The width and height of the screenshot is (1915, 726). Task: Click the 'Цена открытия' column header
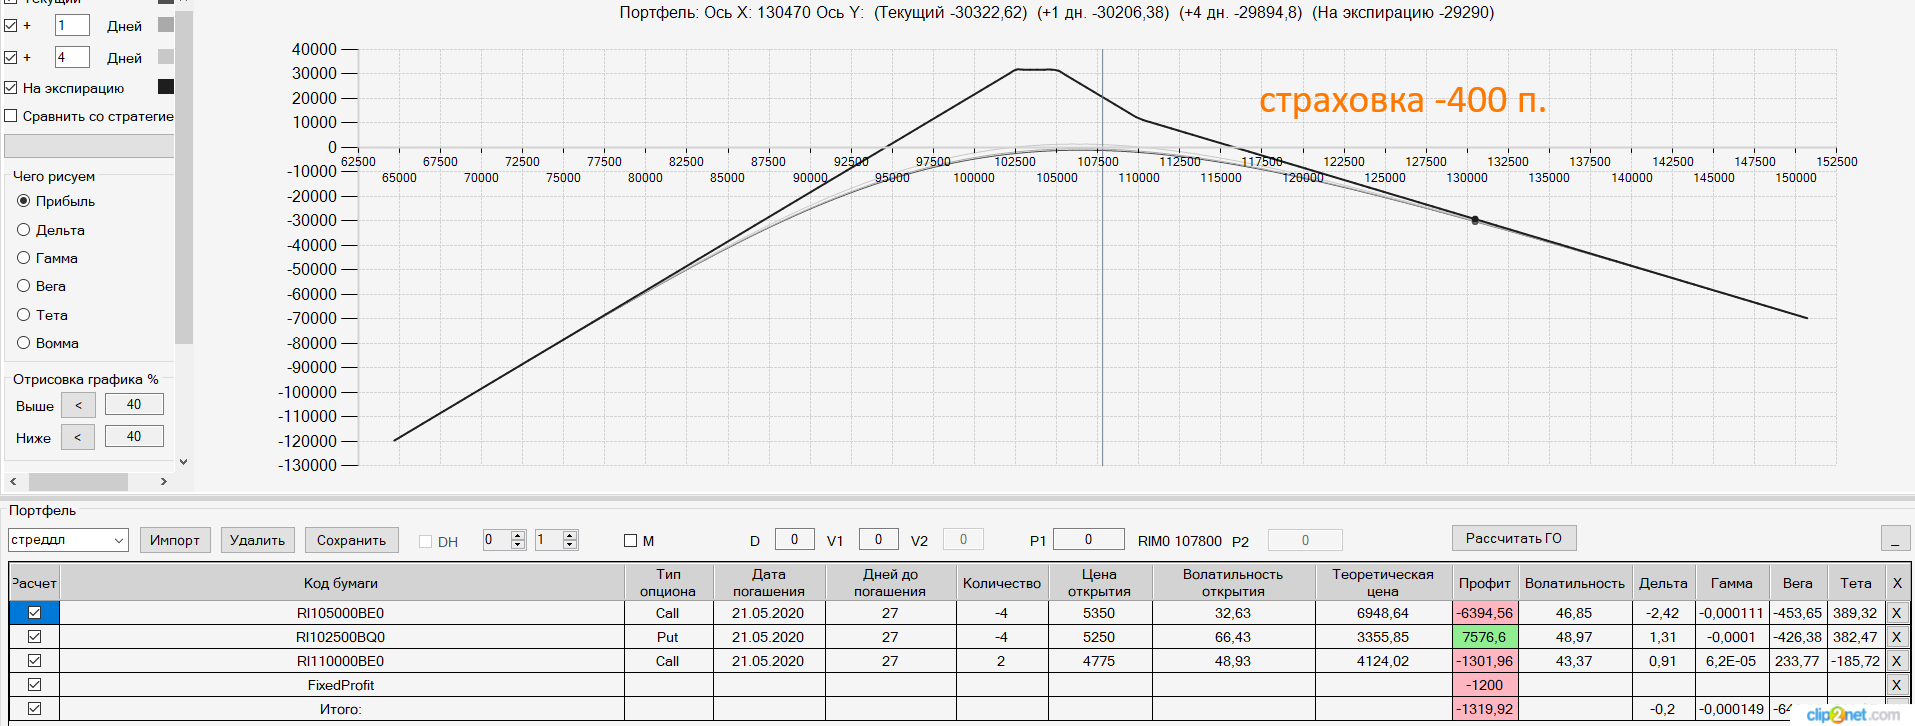coord(1099,583)
